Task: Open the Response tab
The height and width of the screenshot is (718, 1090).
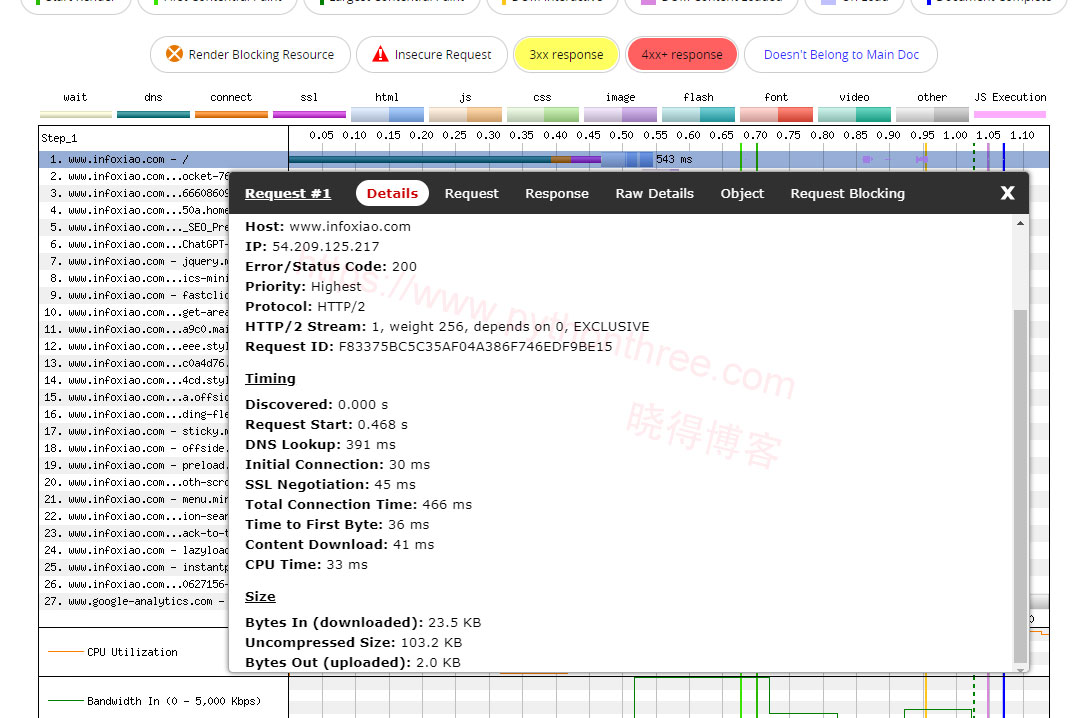Action: (557, 193)
